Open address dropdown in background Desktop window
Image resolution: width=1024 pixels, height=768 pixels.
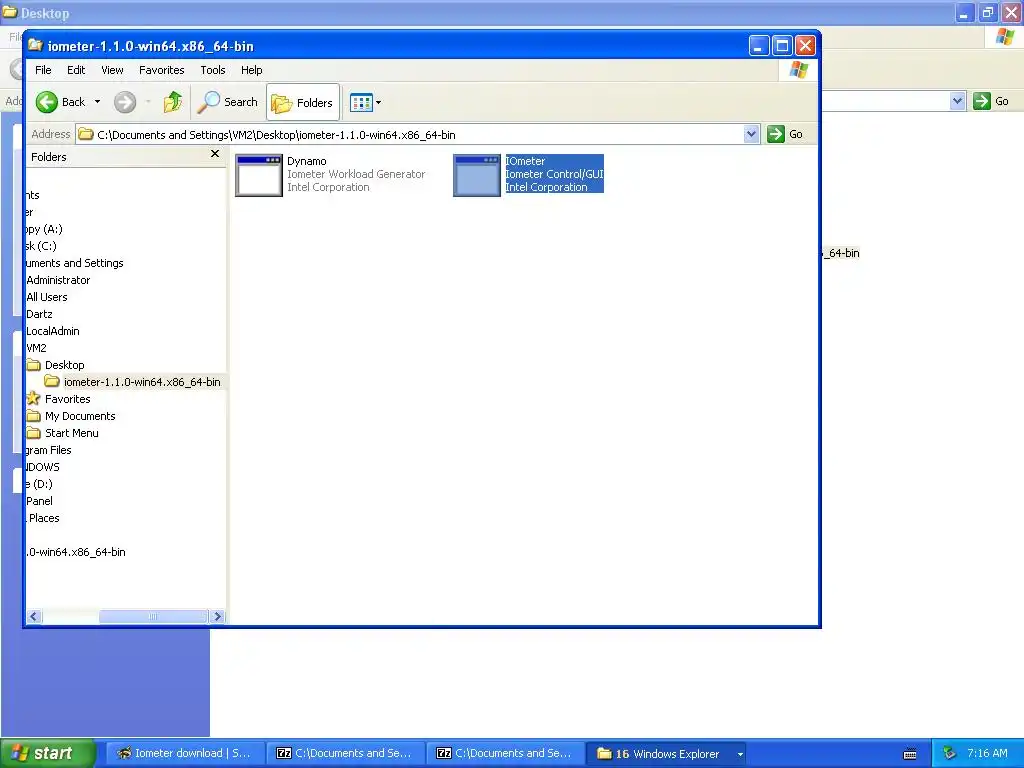957,101
